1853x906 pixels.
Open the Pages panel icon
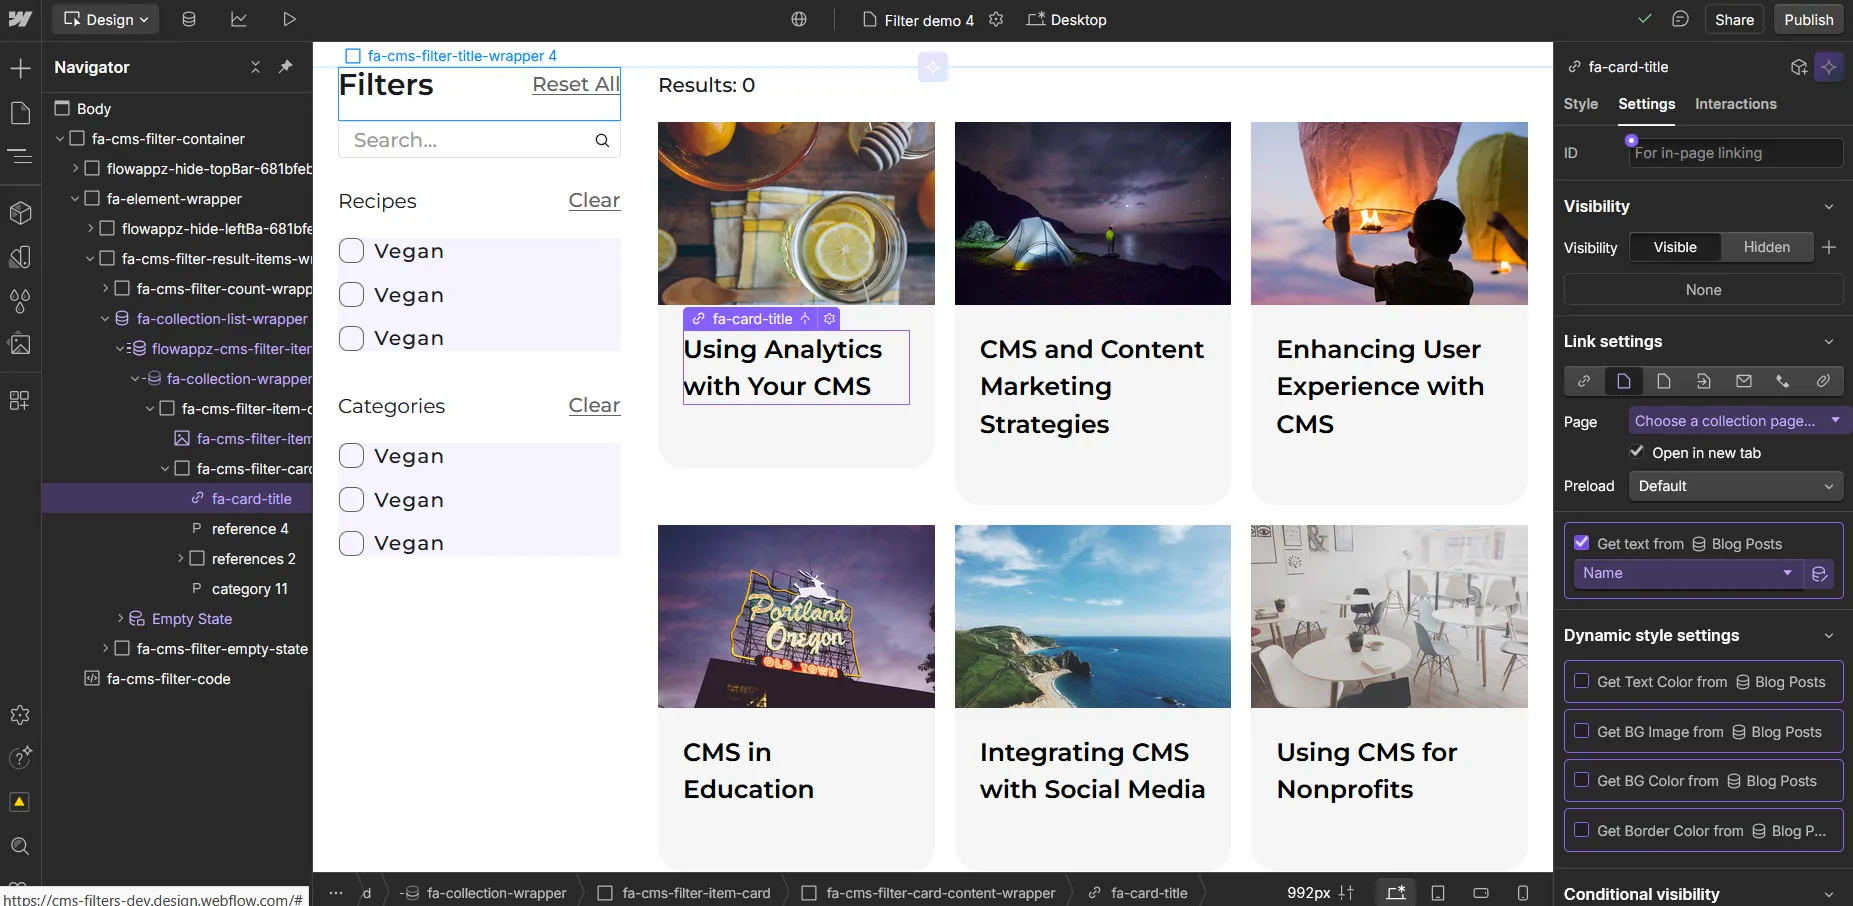(20, 112)
